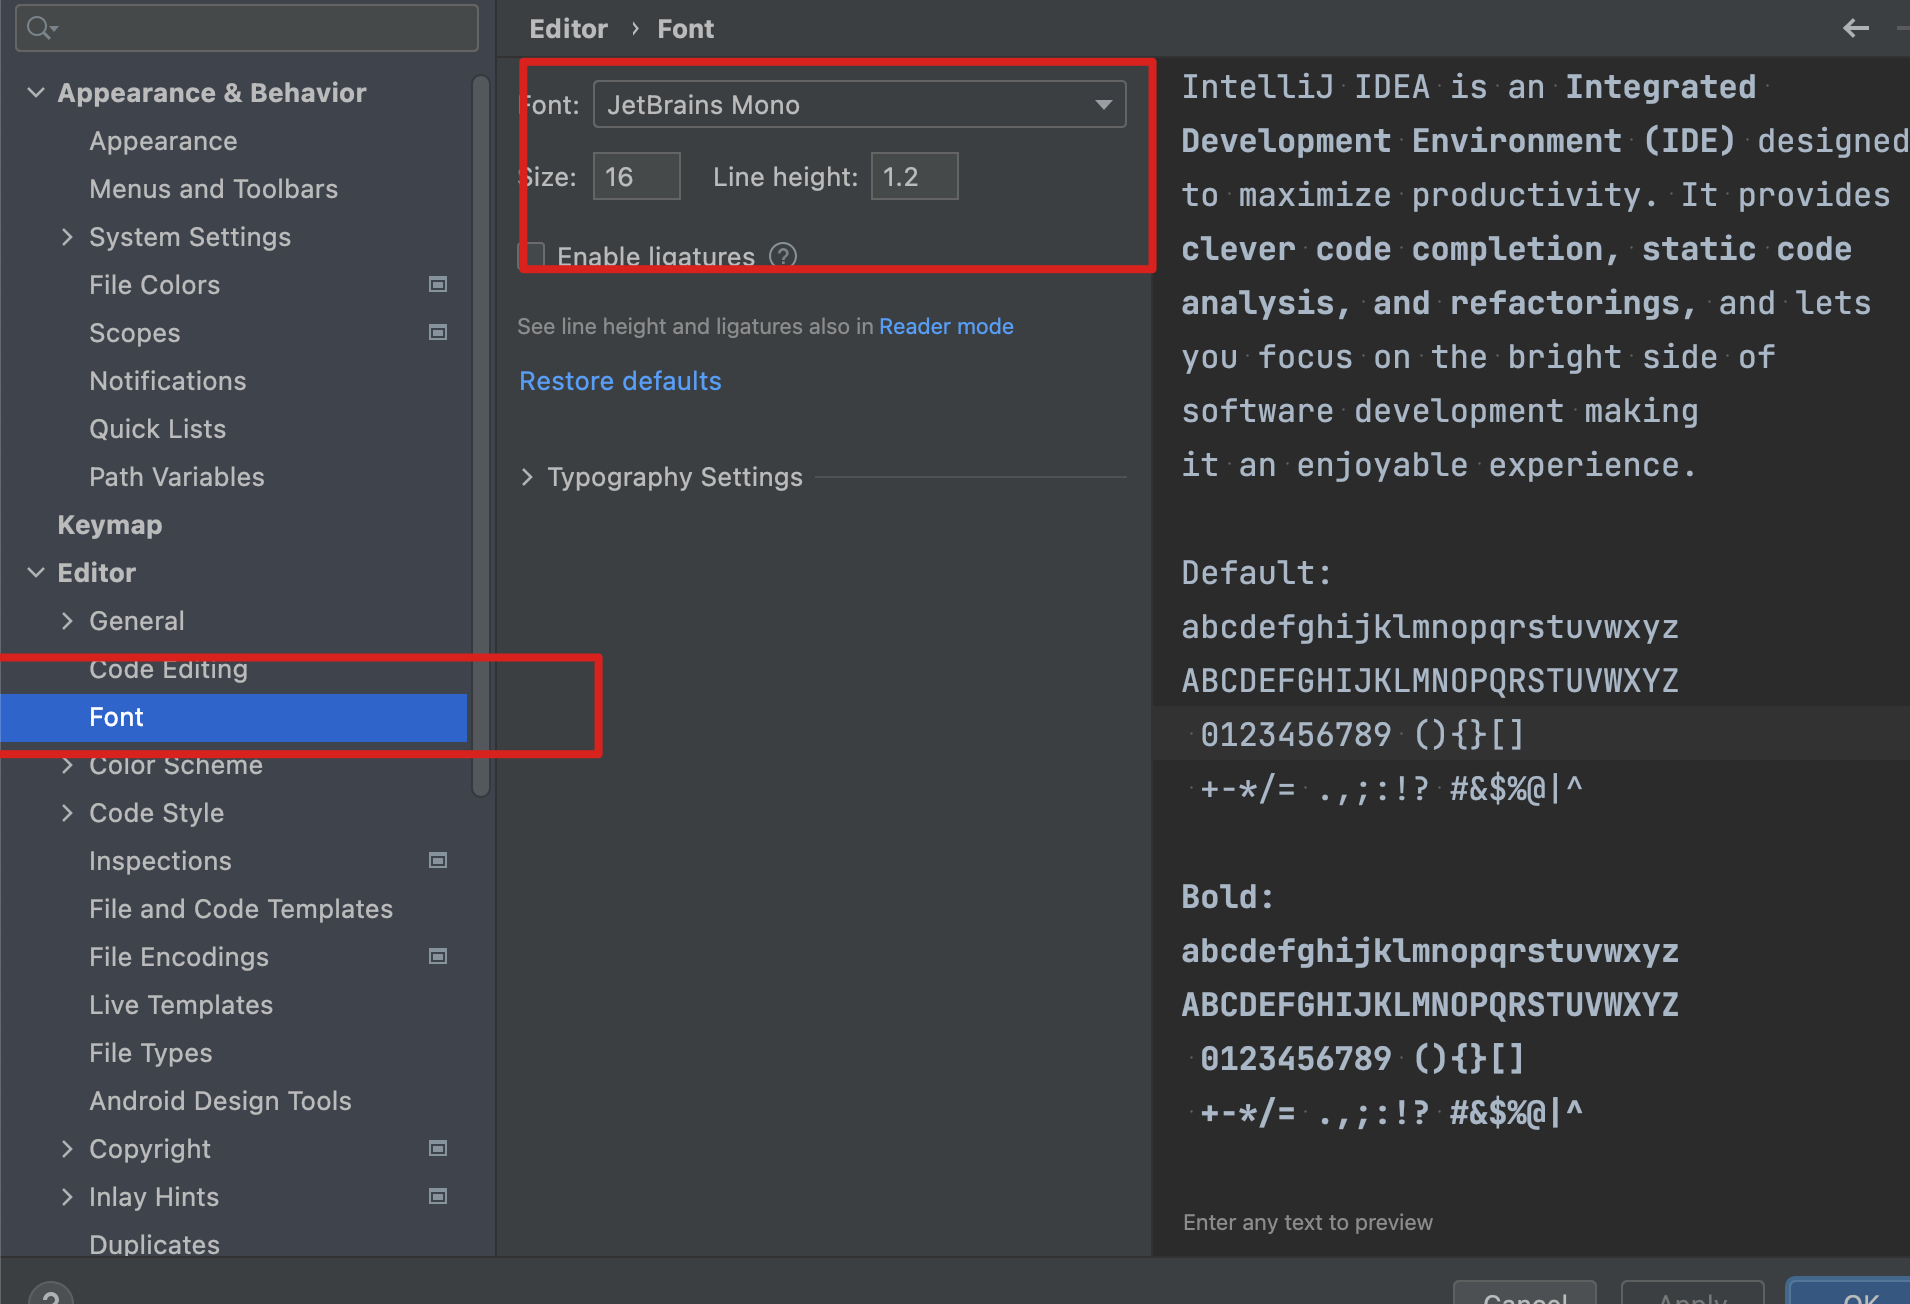Select Android Design Tools

(220, 1101)
